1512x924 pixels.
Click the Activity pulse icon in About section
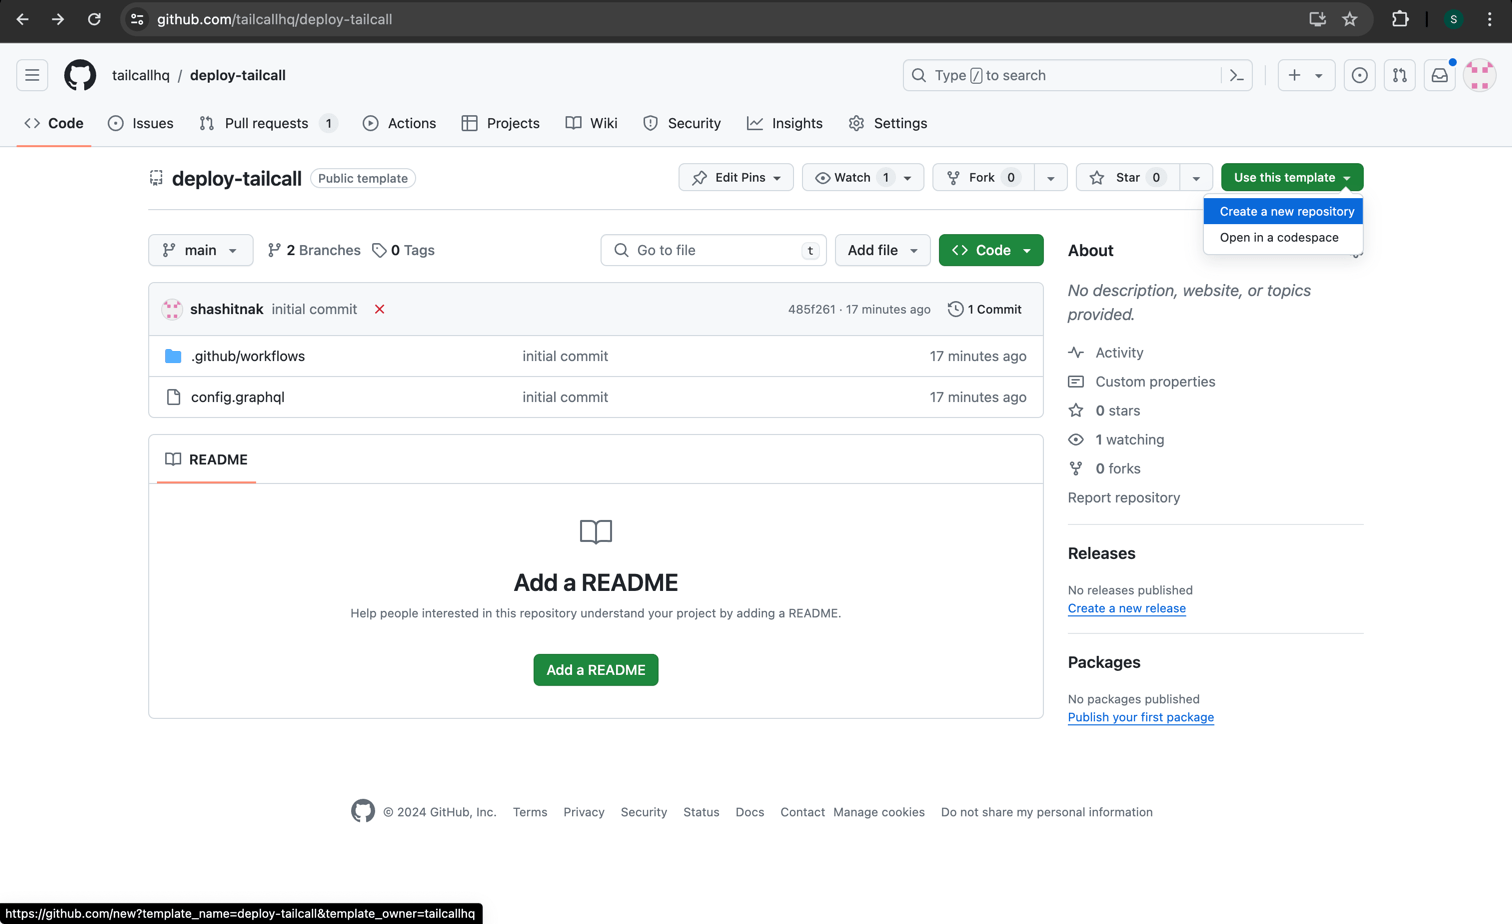(1075, 352)
